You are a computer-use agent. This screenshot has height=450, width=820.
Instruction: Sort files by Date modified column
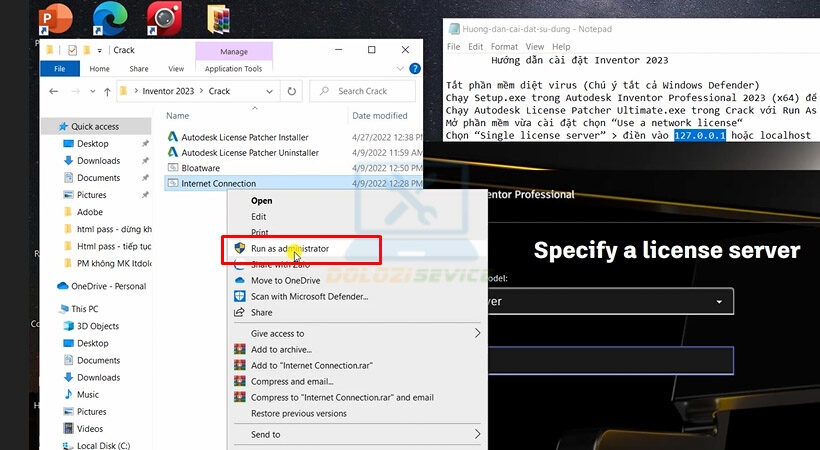pos(380,116)
